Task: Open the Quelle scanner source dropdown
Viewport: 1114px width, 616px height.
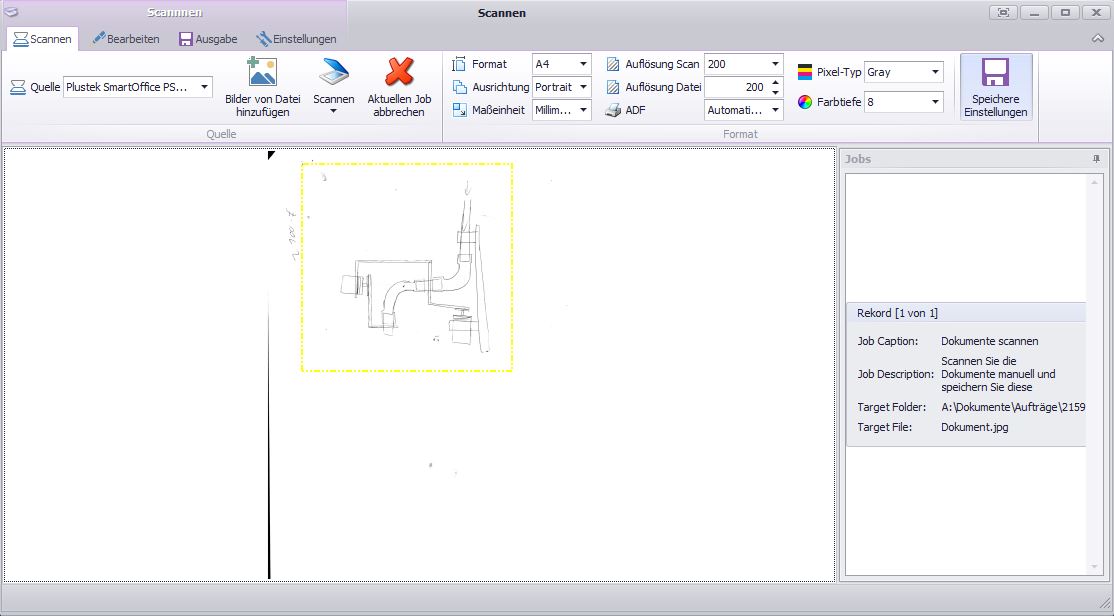Action: pyautogui.click(x=204, y=87)
